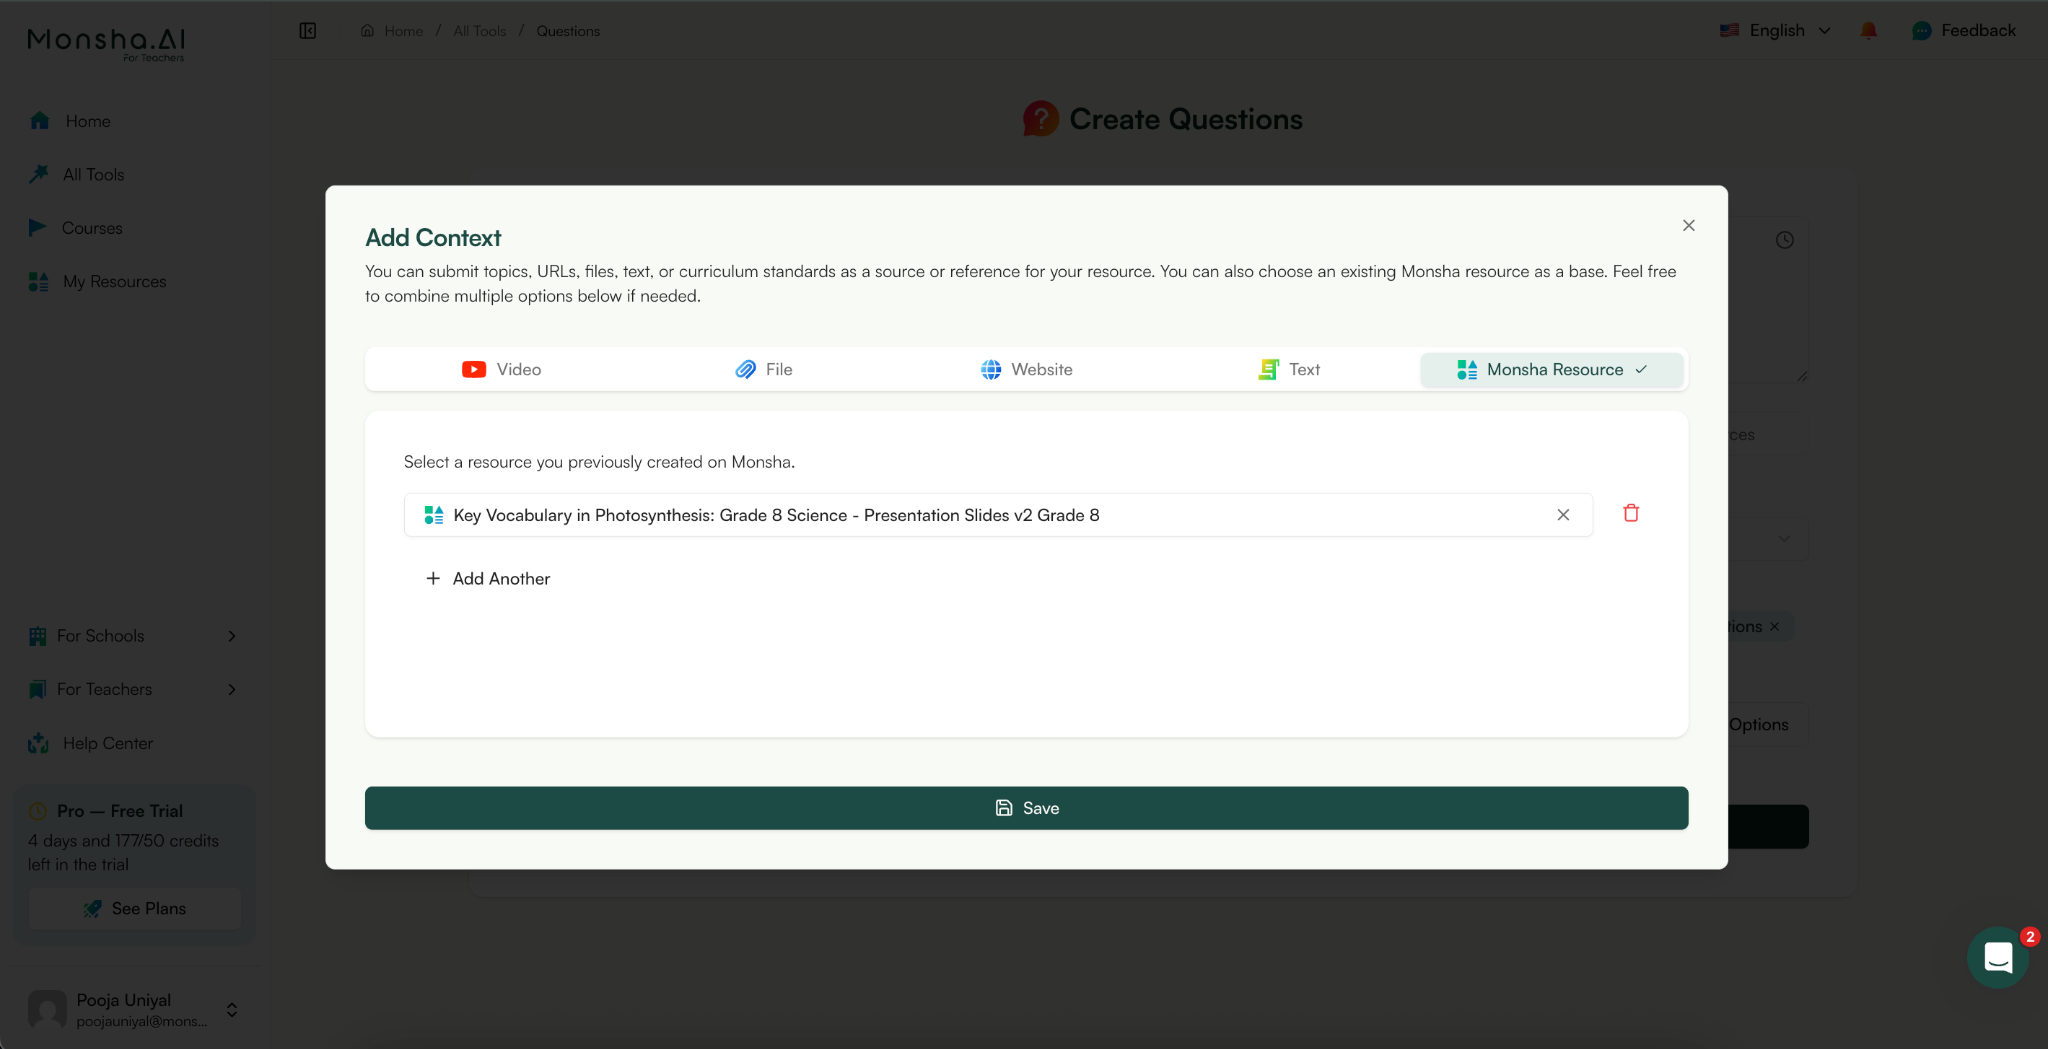Expand For Teachers menu
Viewport: 2048px width, 1049px height.
pyautogui.click(x=133, y=689)
